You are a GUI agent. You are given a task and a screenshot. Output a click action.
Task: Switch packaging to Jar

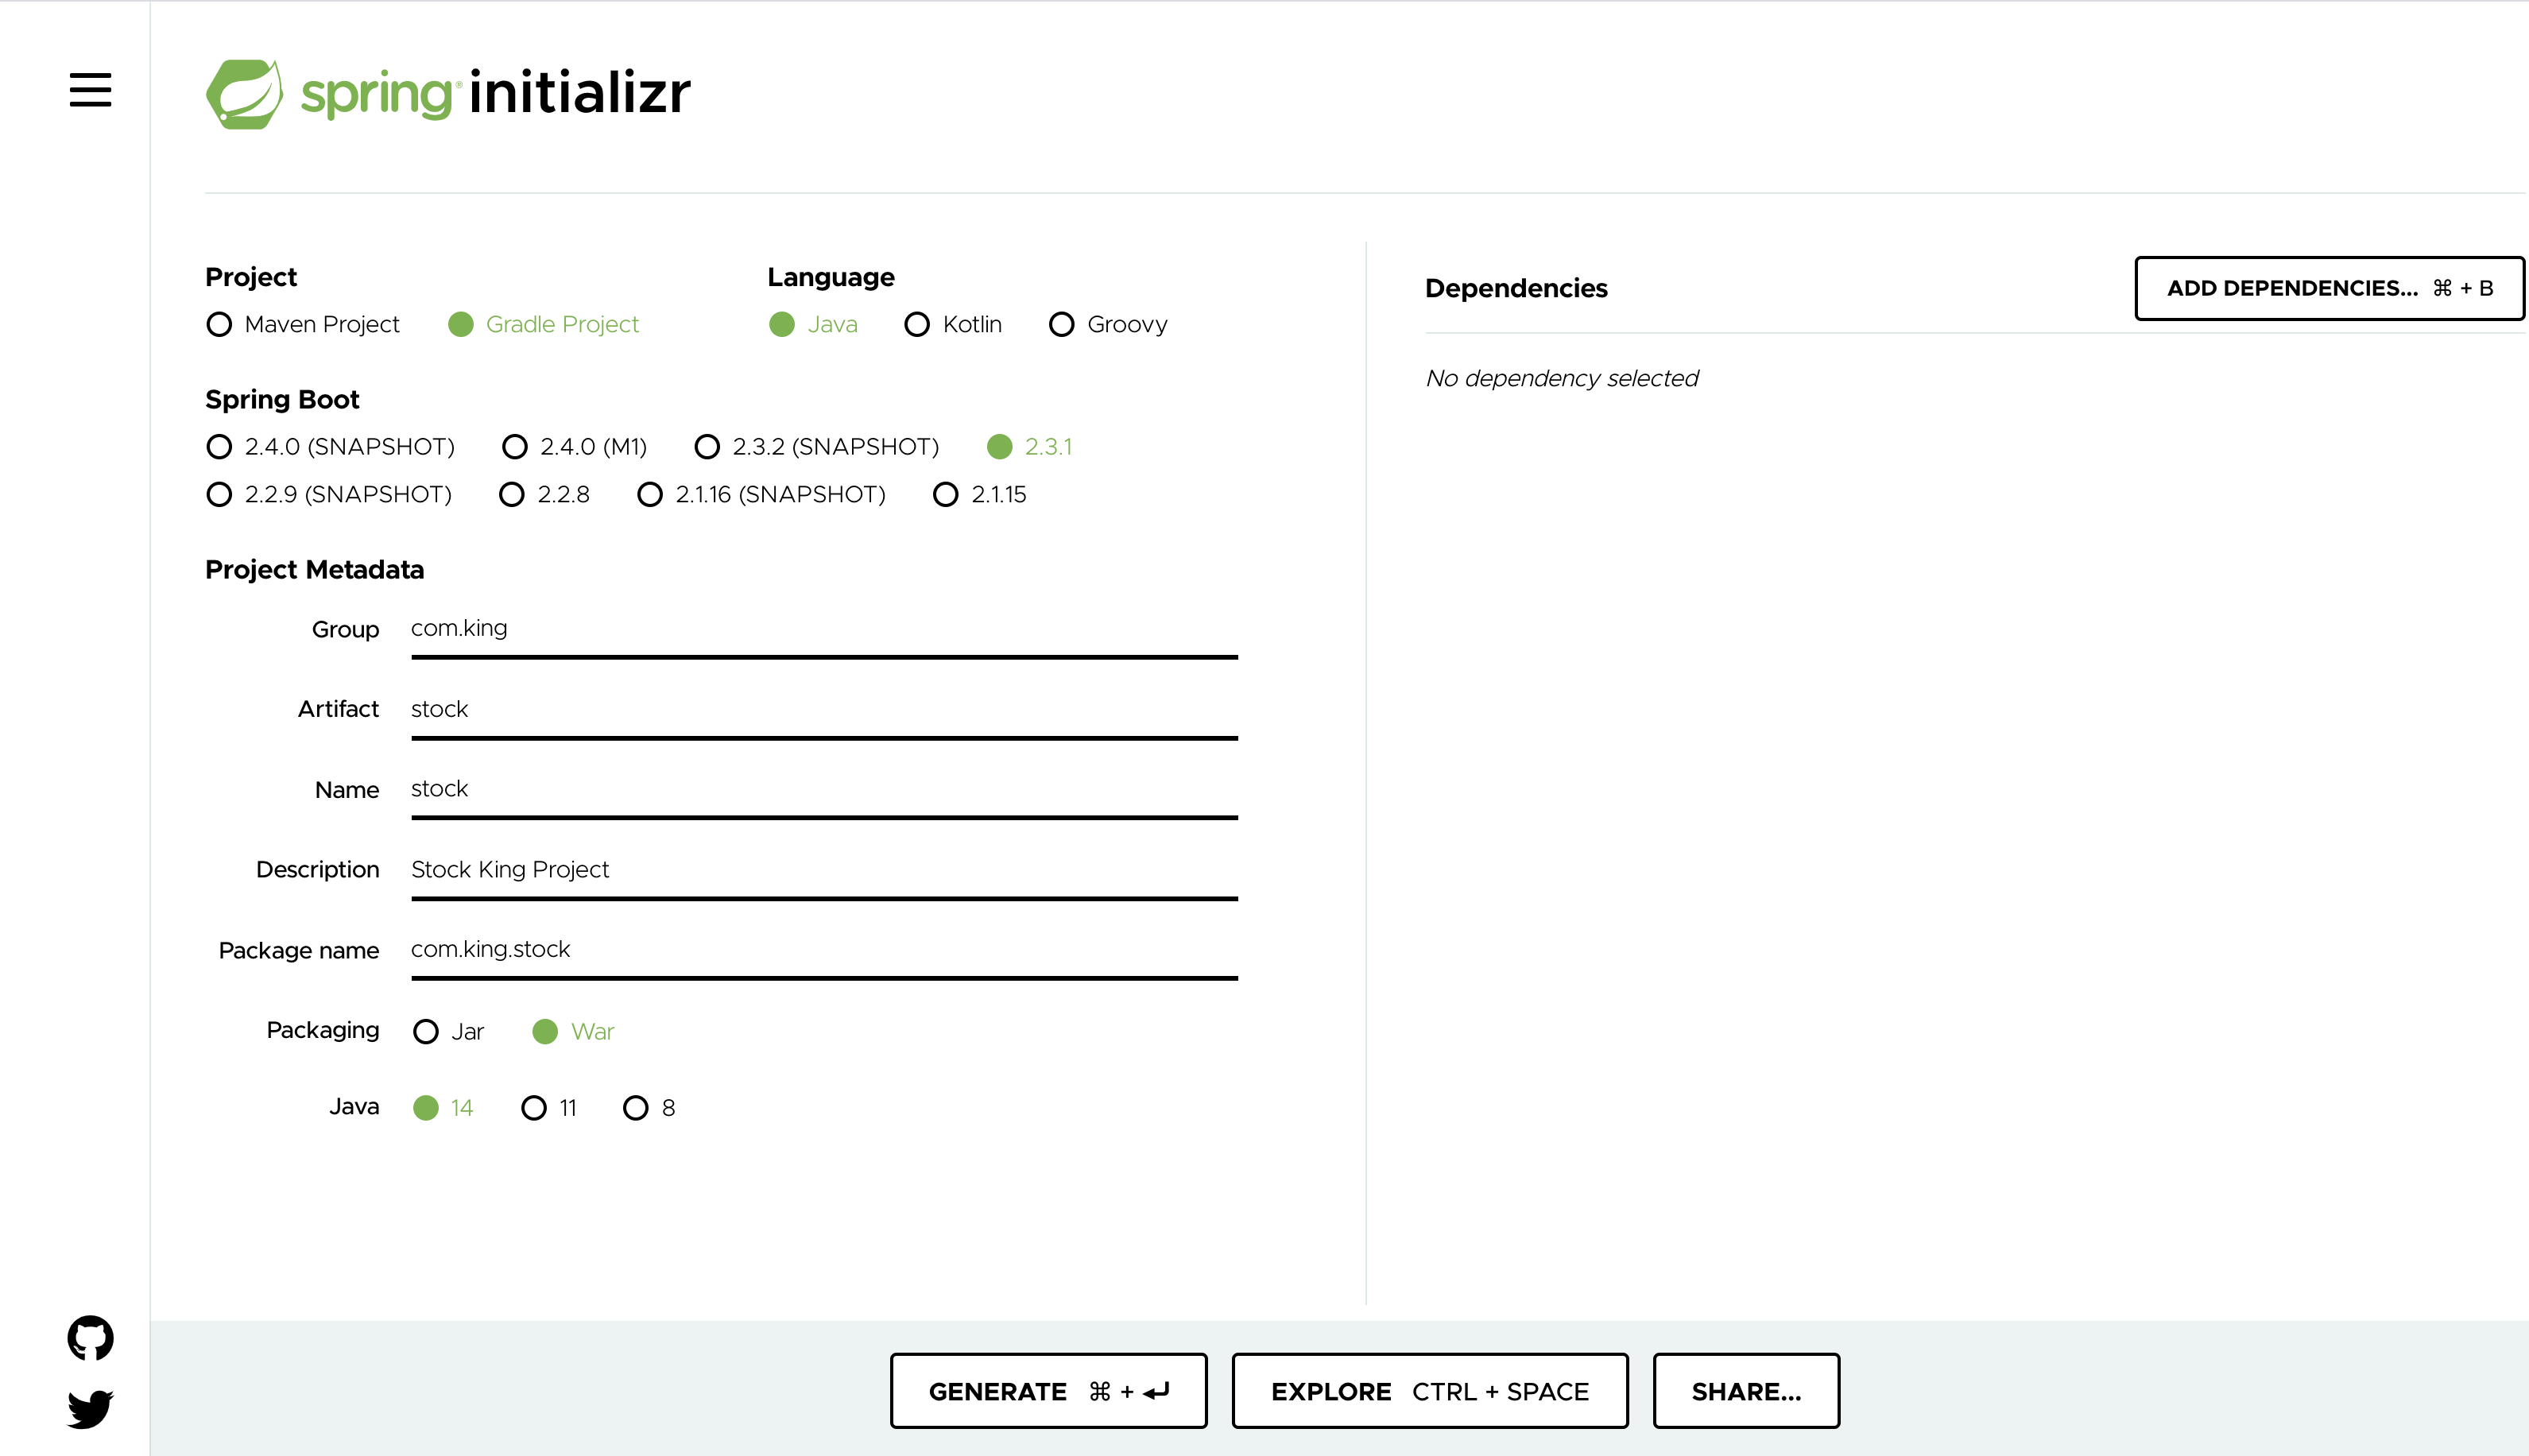point(426,1032)
